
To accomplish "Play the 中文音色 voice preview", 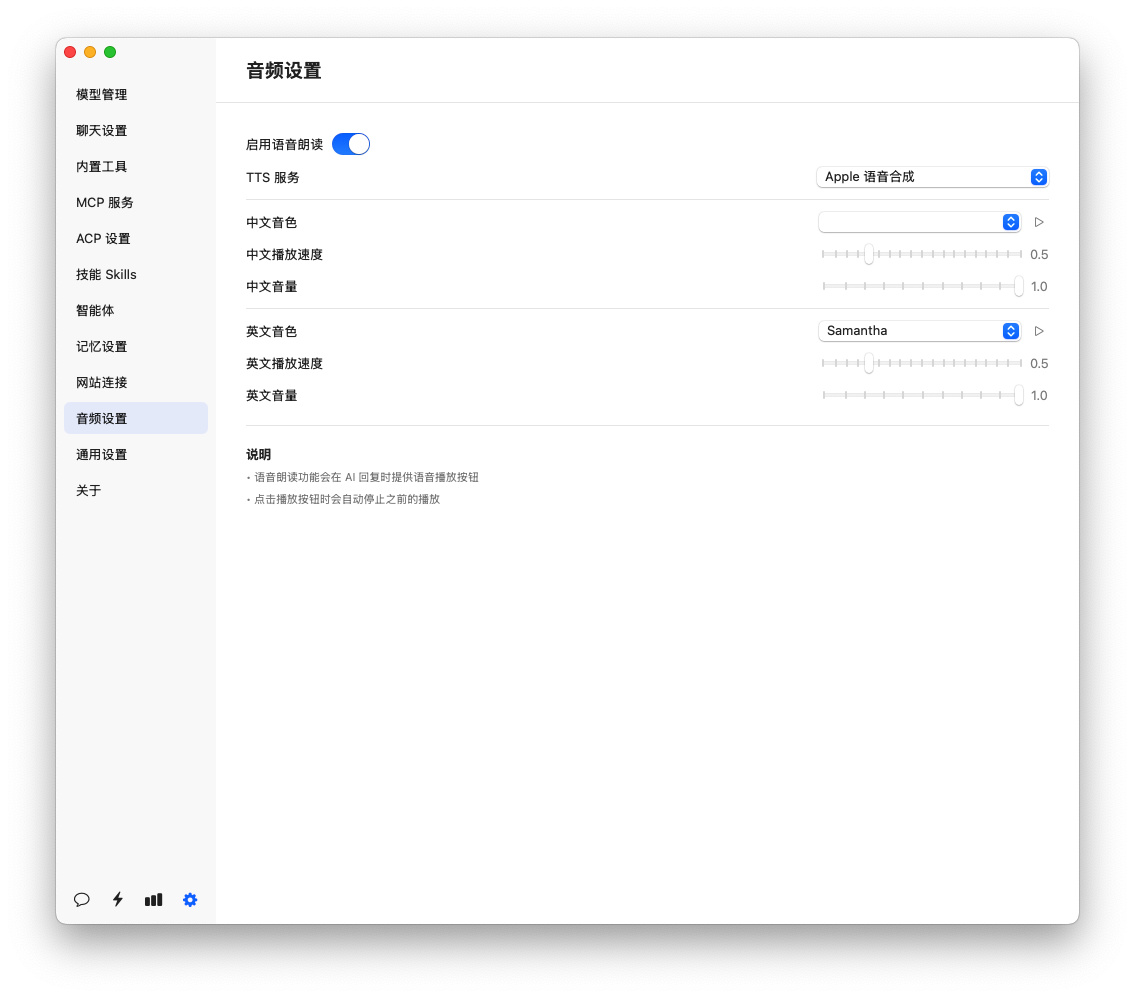I will tap(1039, 222).
